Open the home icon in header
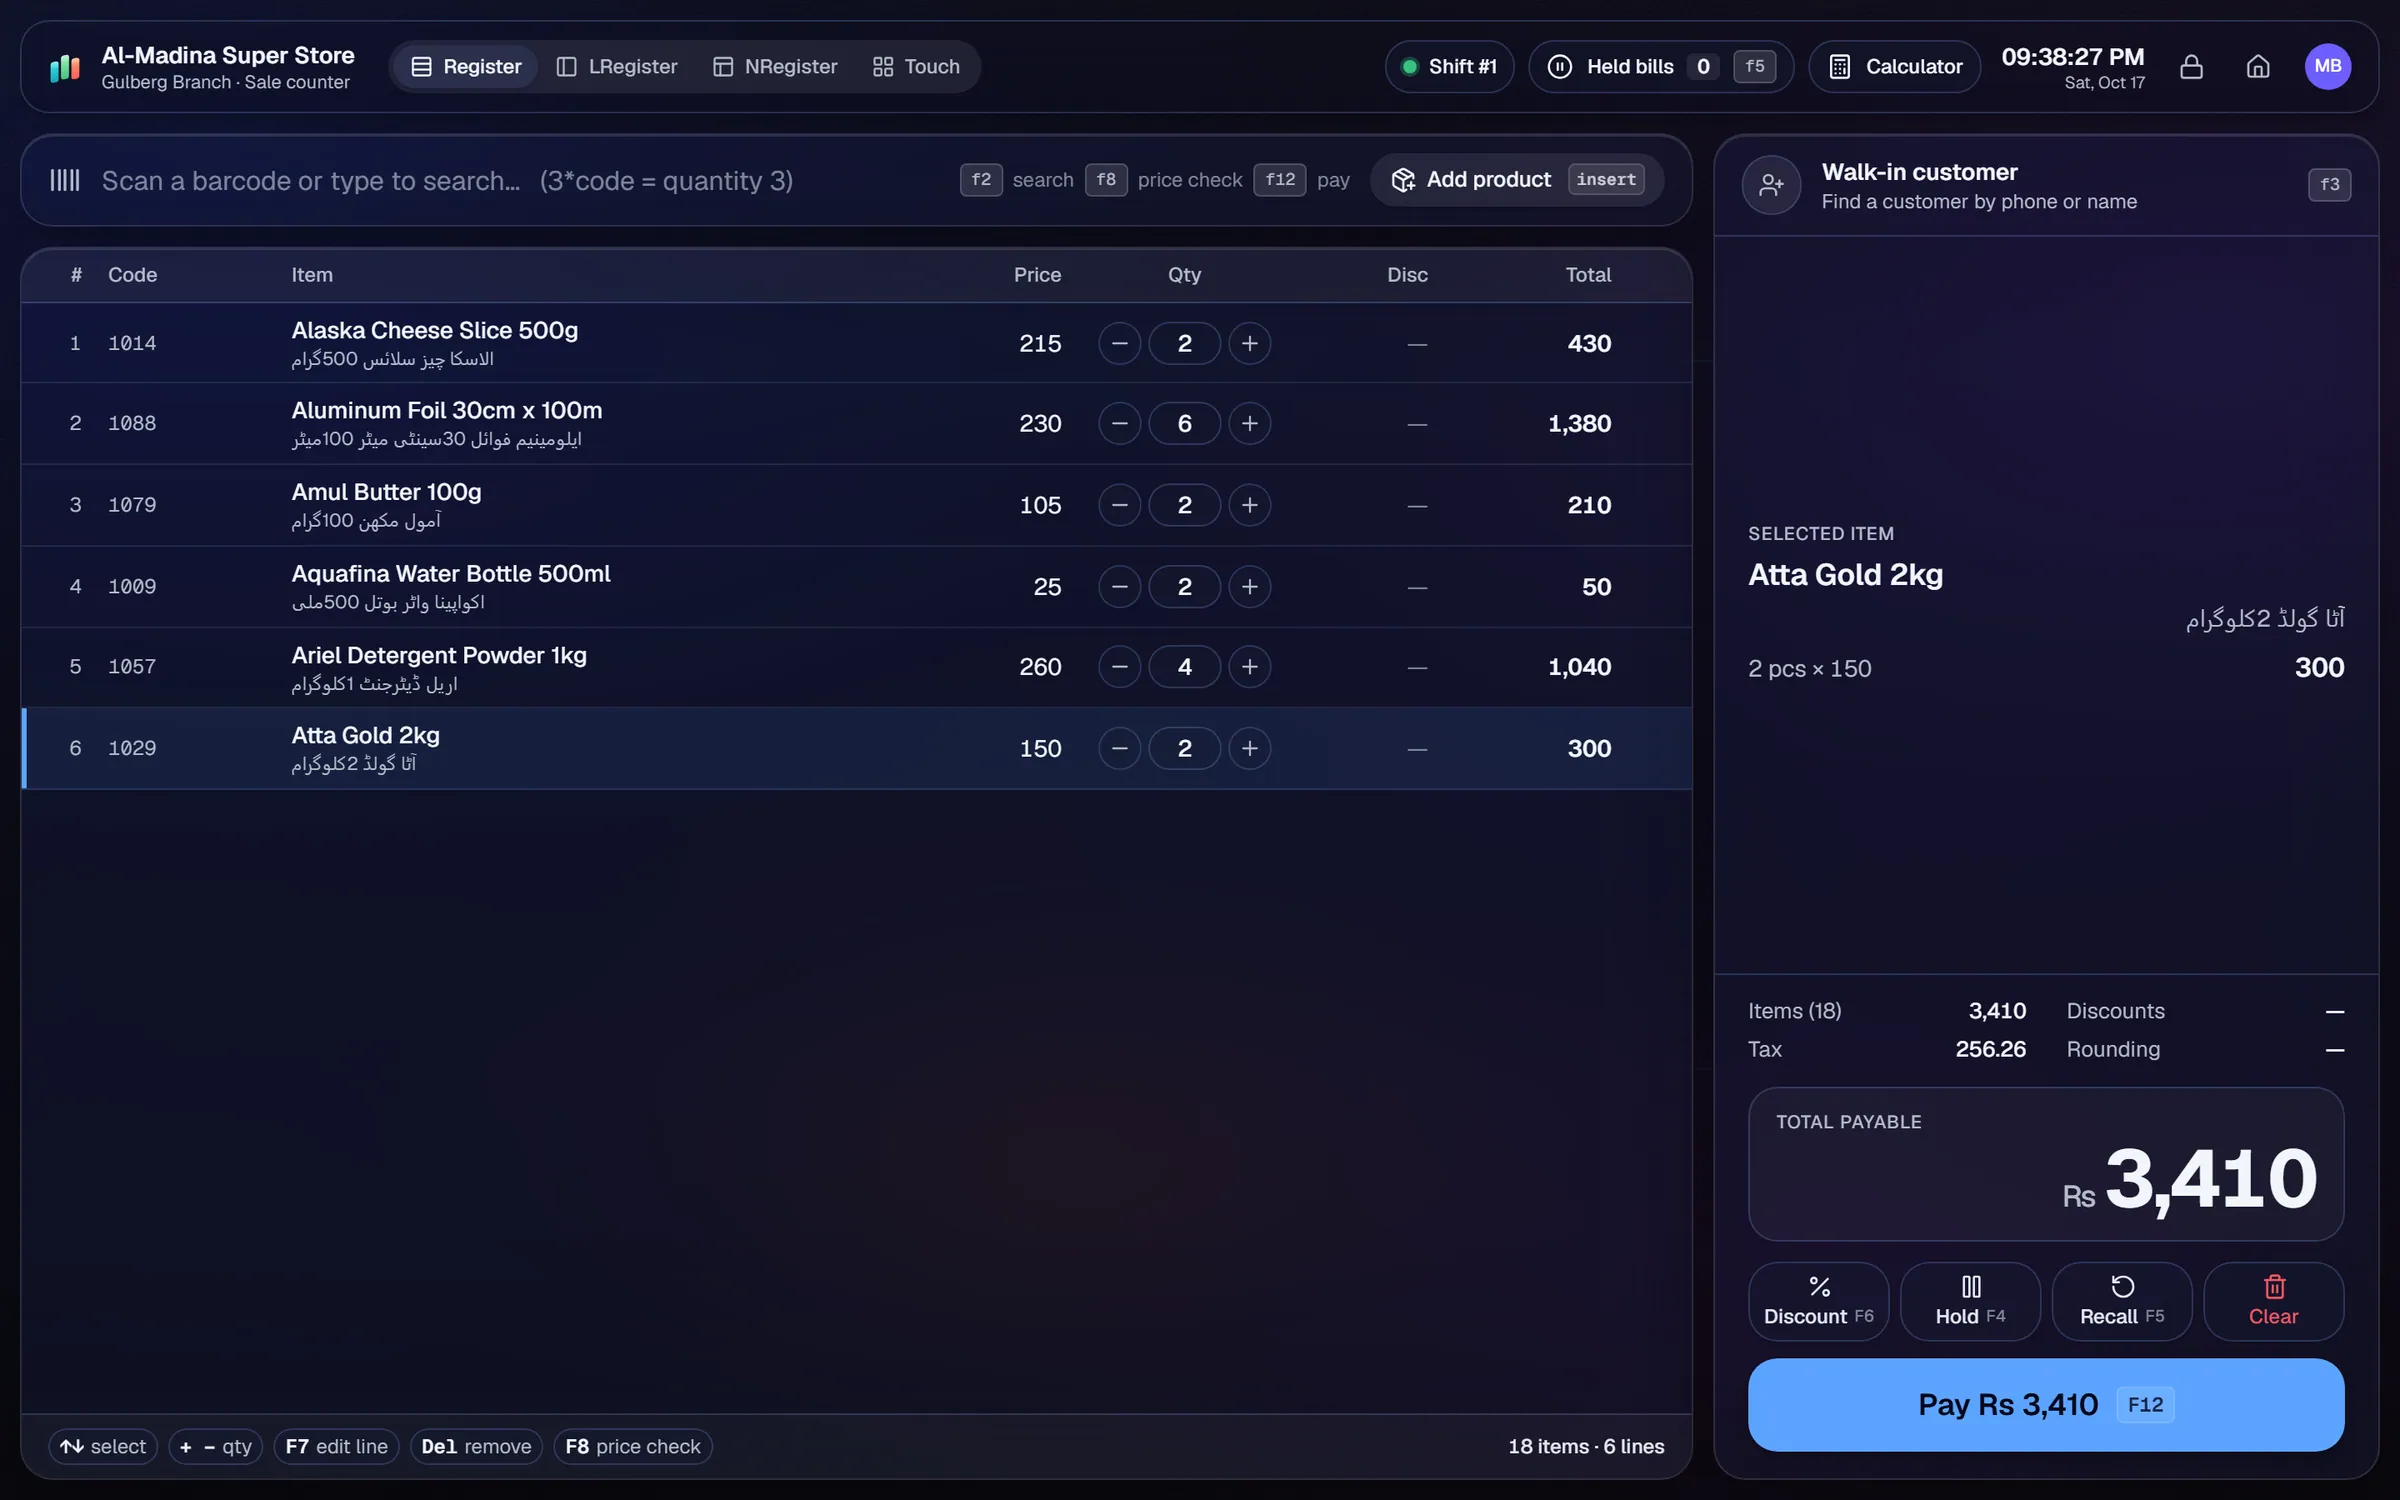Screen dimensions: 2400x1500 coord(2258,67)
